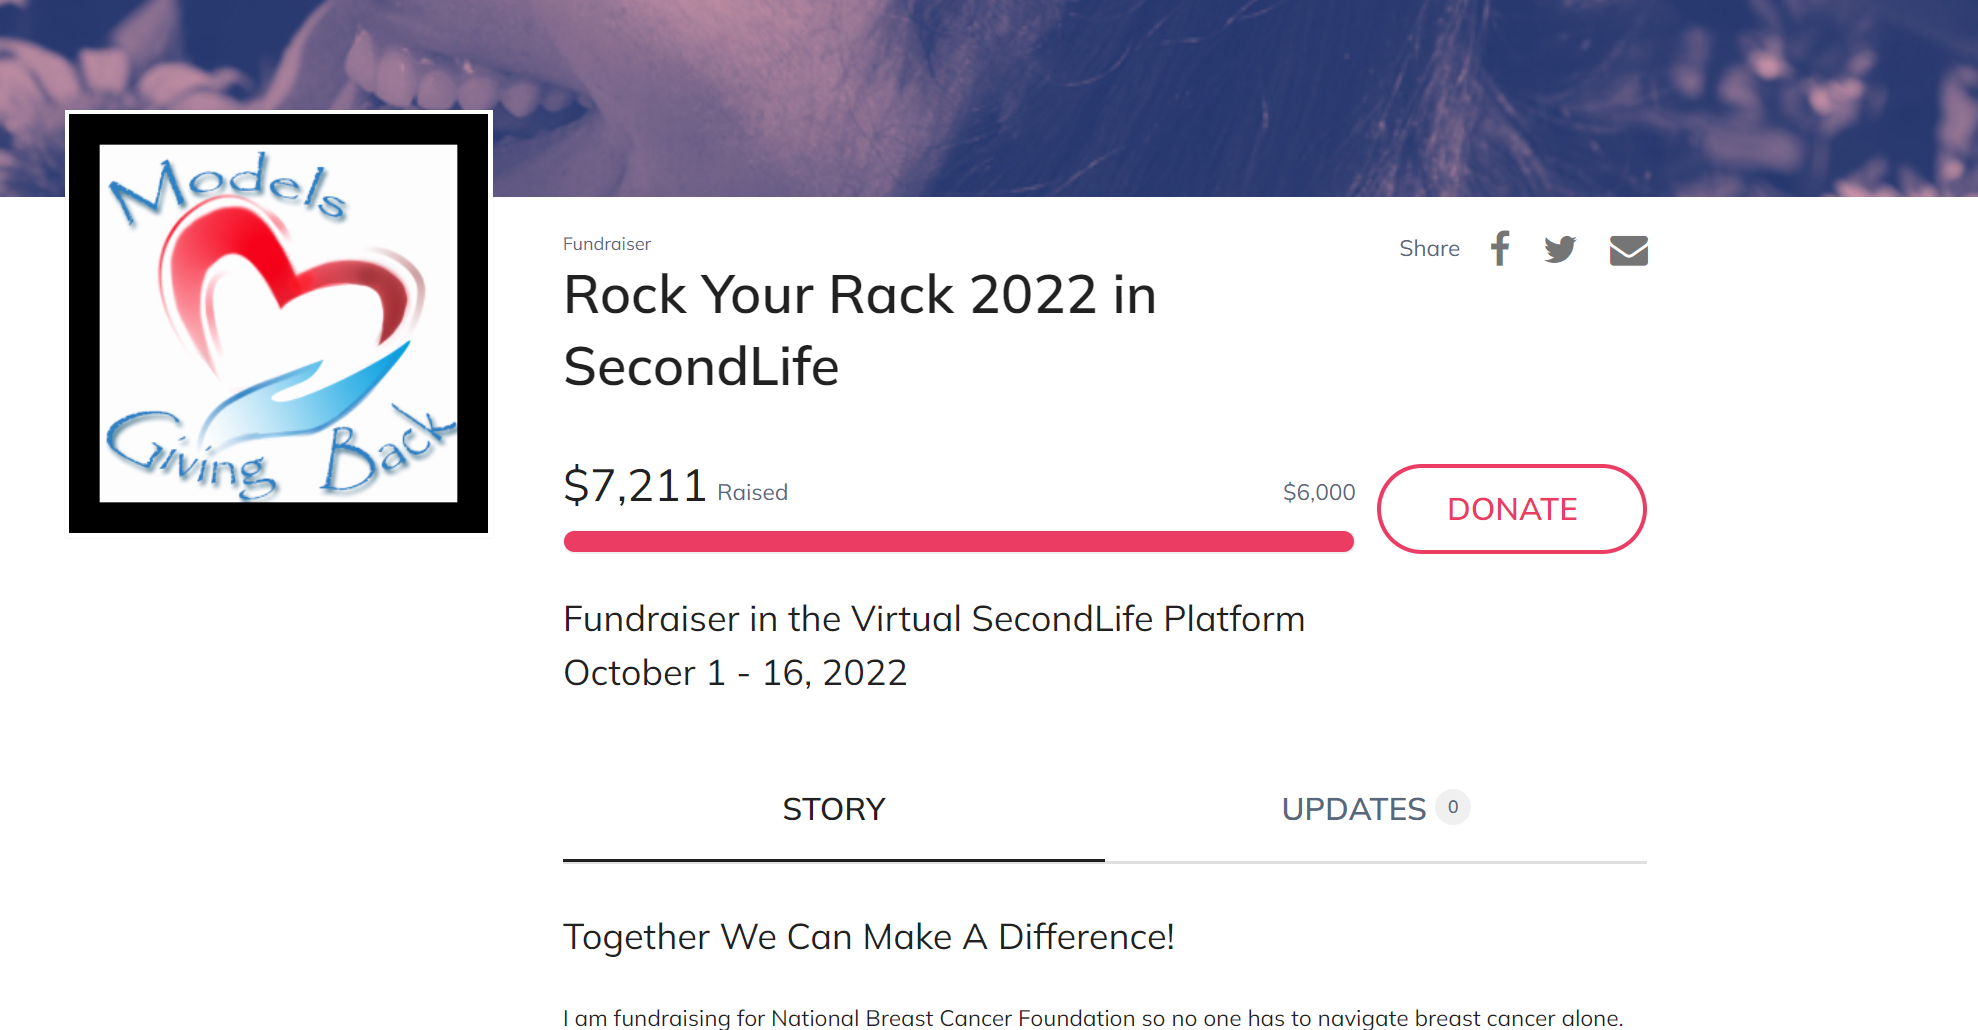
Task: Click the DONATE button
Action: click(1511, 509)
